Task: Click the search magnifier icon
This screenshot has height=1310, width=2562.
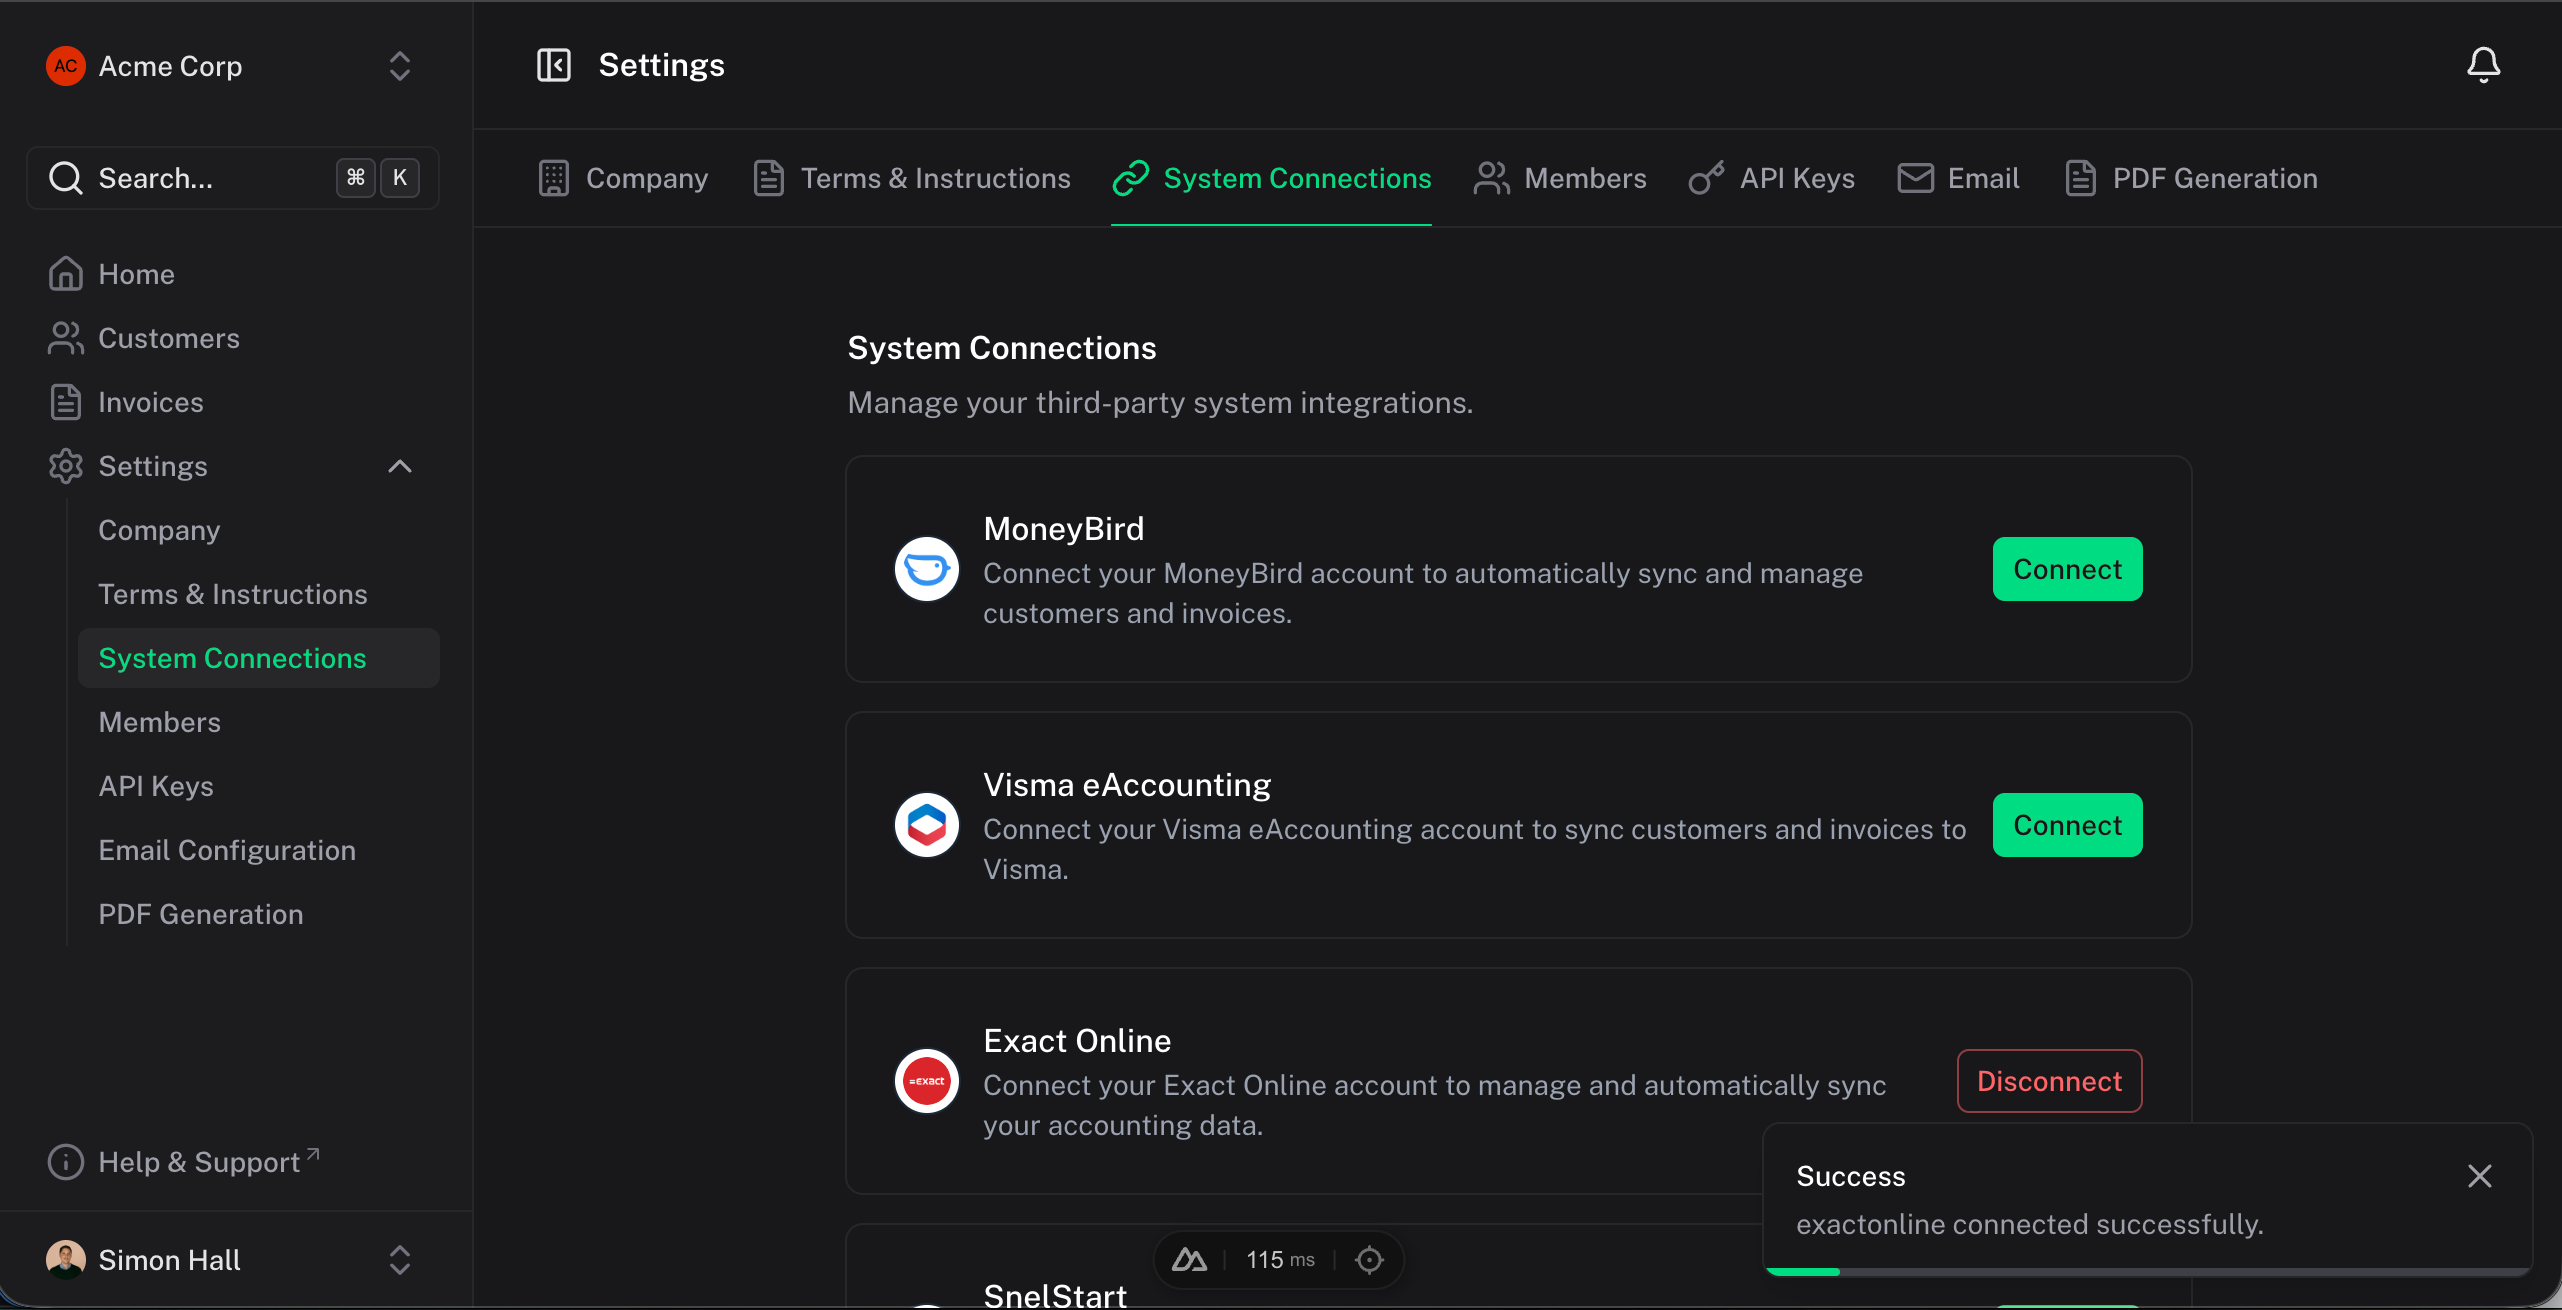Action: point(66,178)
